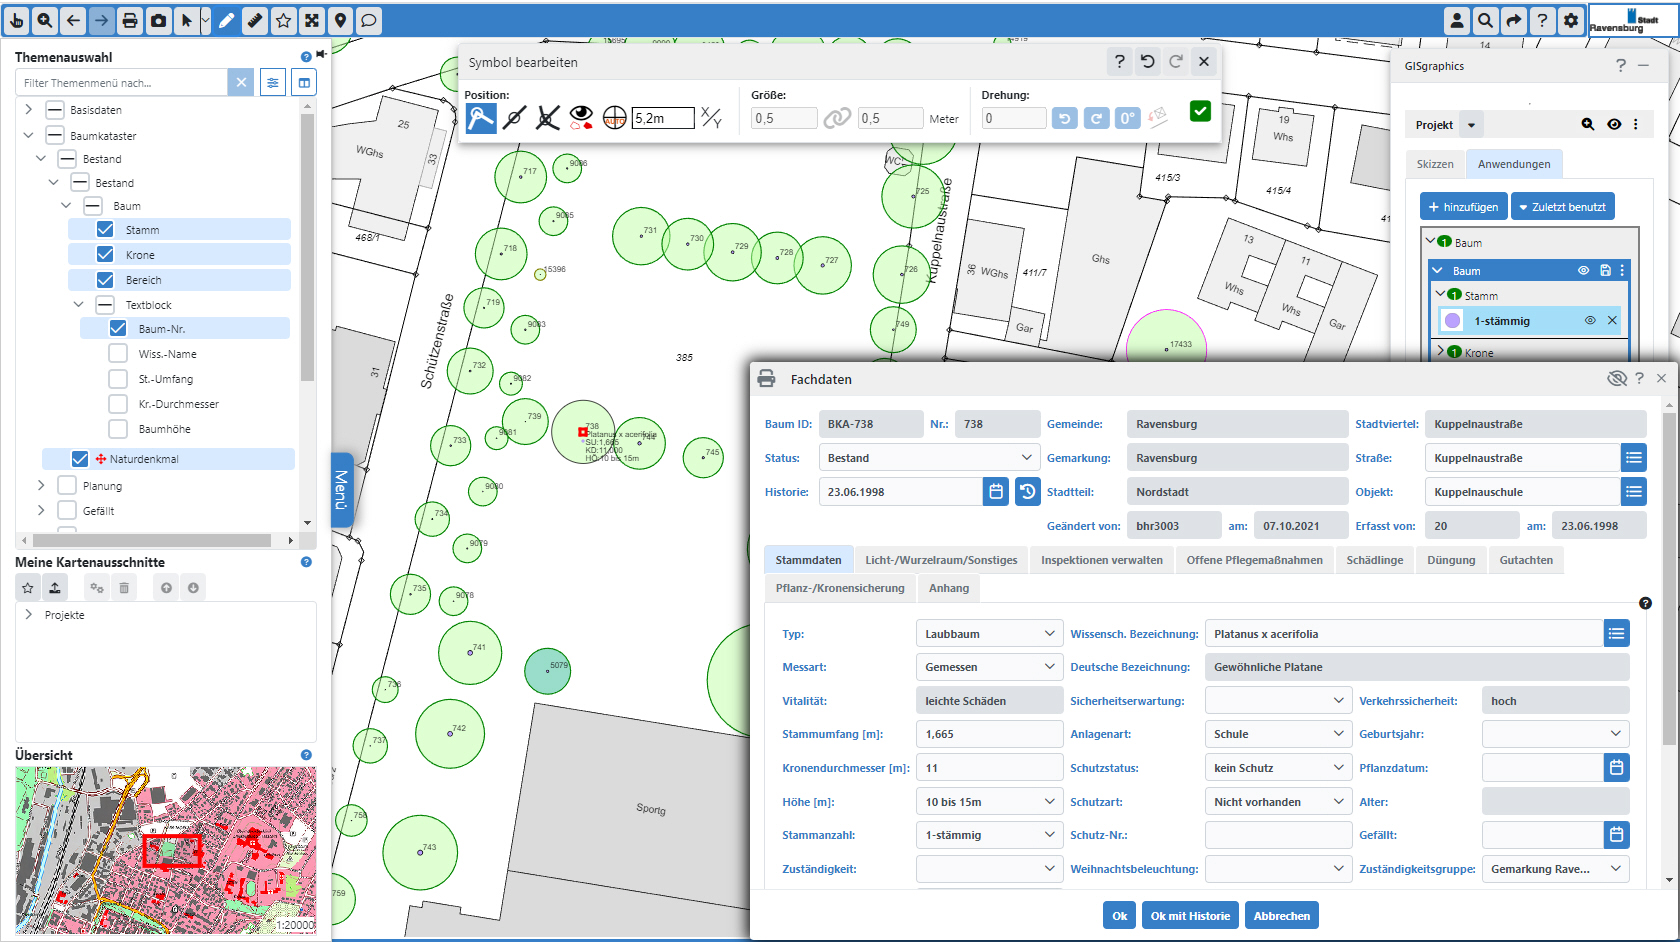Uncheck the Stamm layer checkbox
The height and width of the screenshot is (942, 1680).
[x=105, y=229]
